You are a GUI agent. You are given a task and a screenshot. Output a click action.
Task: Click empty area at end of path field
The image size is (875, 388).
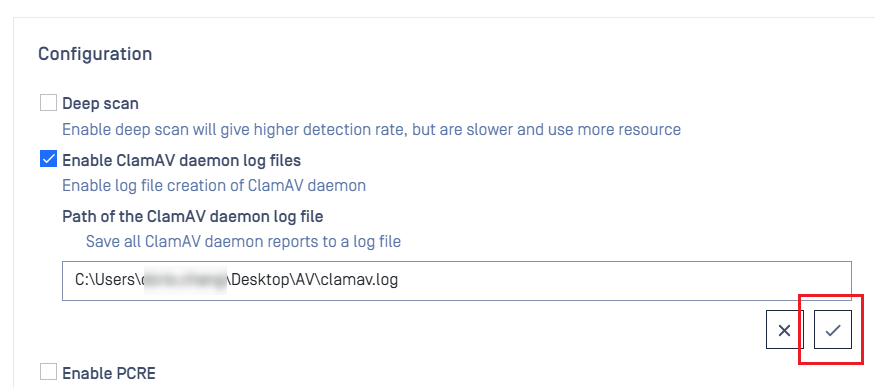coord(625,281)
